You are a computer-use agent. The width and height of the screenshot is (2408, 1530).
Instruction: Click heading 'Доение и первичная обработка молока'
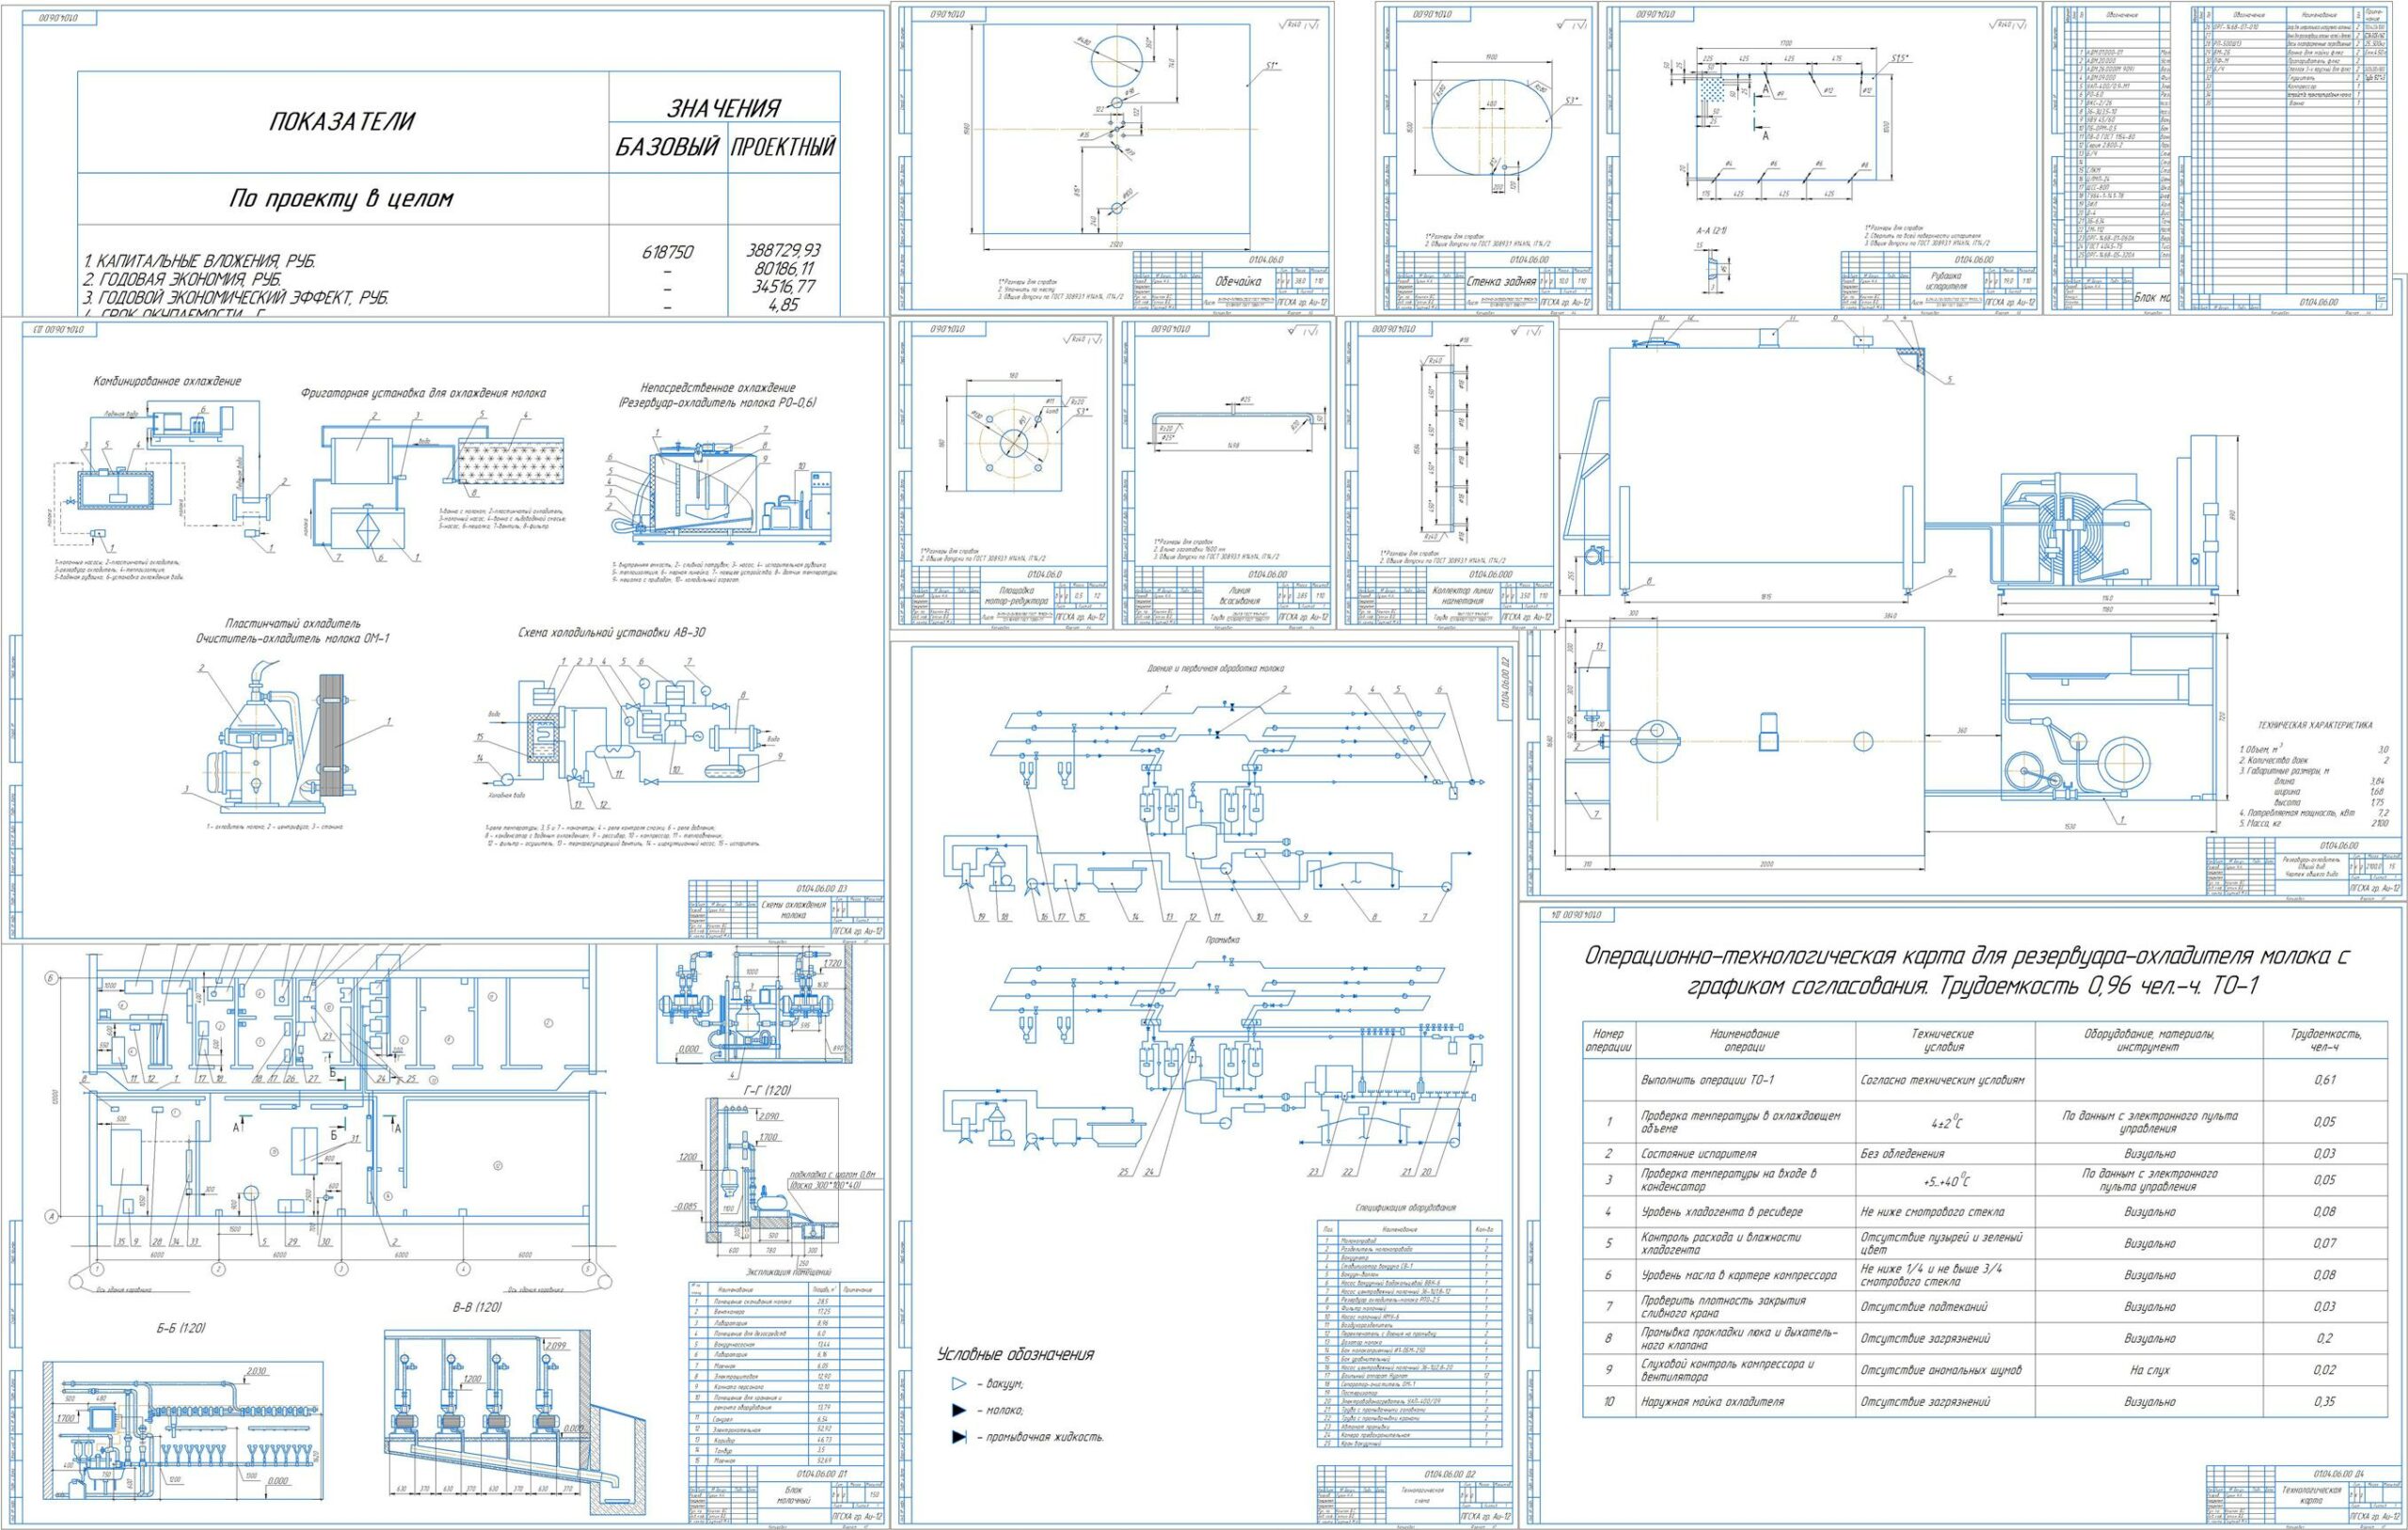tap(1215, 668)
